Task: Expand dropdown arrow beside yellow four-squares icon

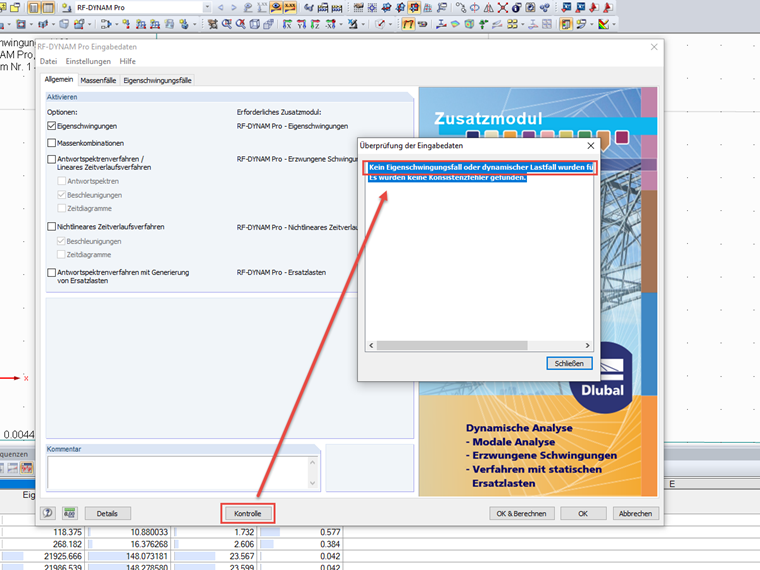Action: [522, 24]
